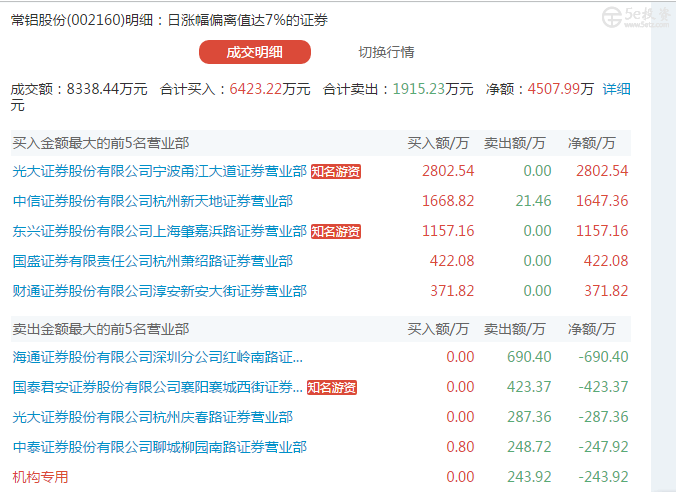676x492 pixels.
Task: Open 中泰证券聊城柳园南路证券营业部 link
Action: point(159,447)
